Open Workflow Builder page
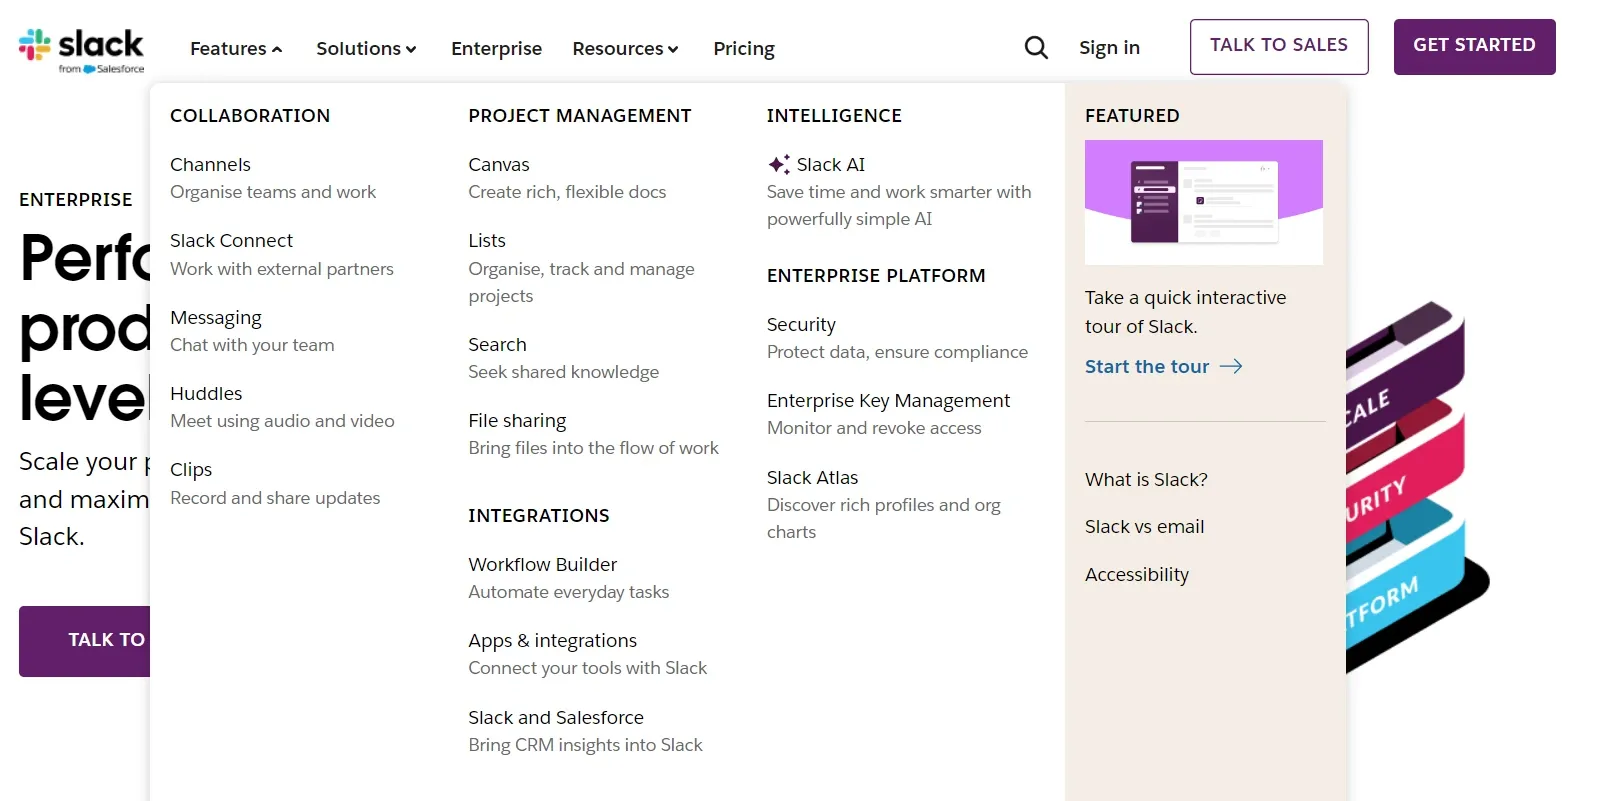Screen dimensions: 1607x801 (x=543, y=564)
